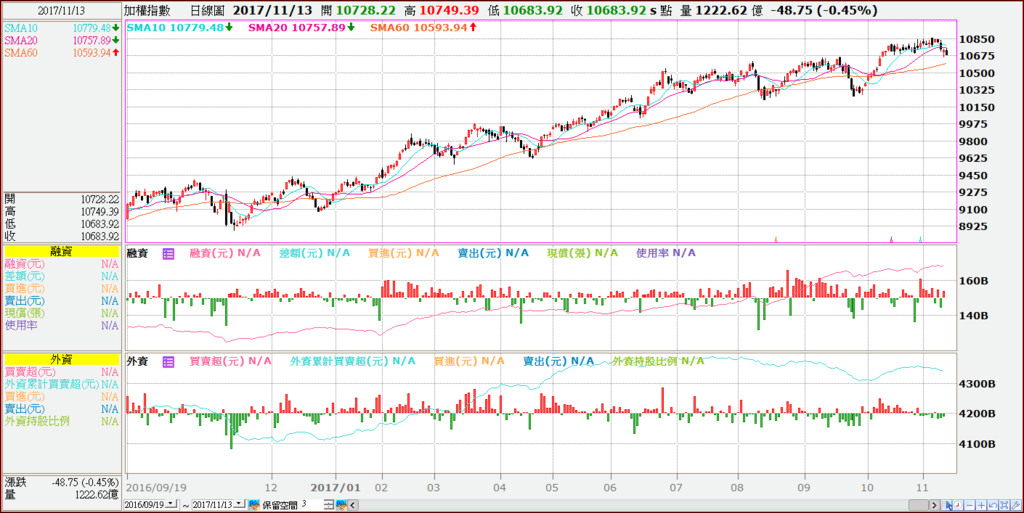Click 買進(元) row under 融資 left panel
The height and width of the screenshot is (513, 1024).
coord(61,288)
